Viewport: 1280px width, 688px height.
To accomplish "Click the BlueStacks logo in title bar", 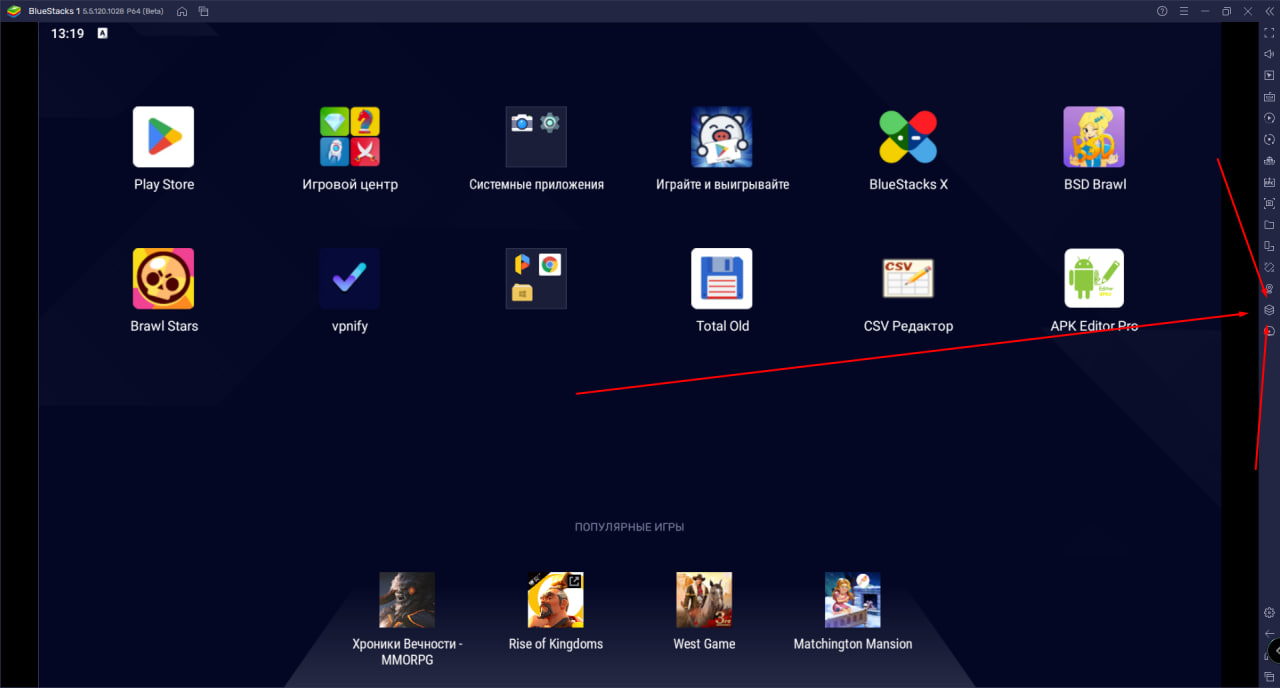I will coord(14,11).
